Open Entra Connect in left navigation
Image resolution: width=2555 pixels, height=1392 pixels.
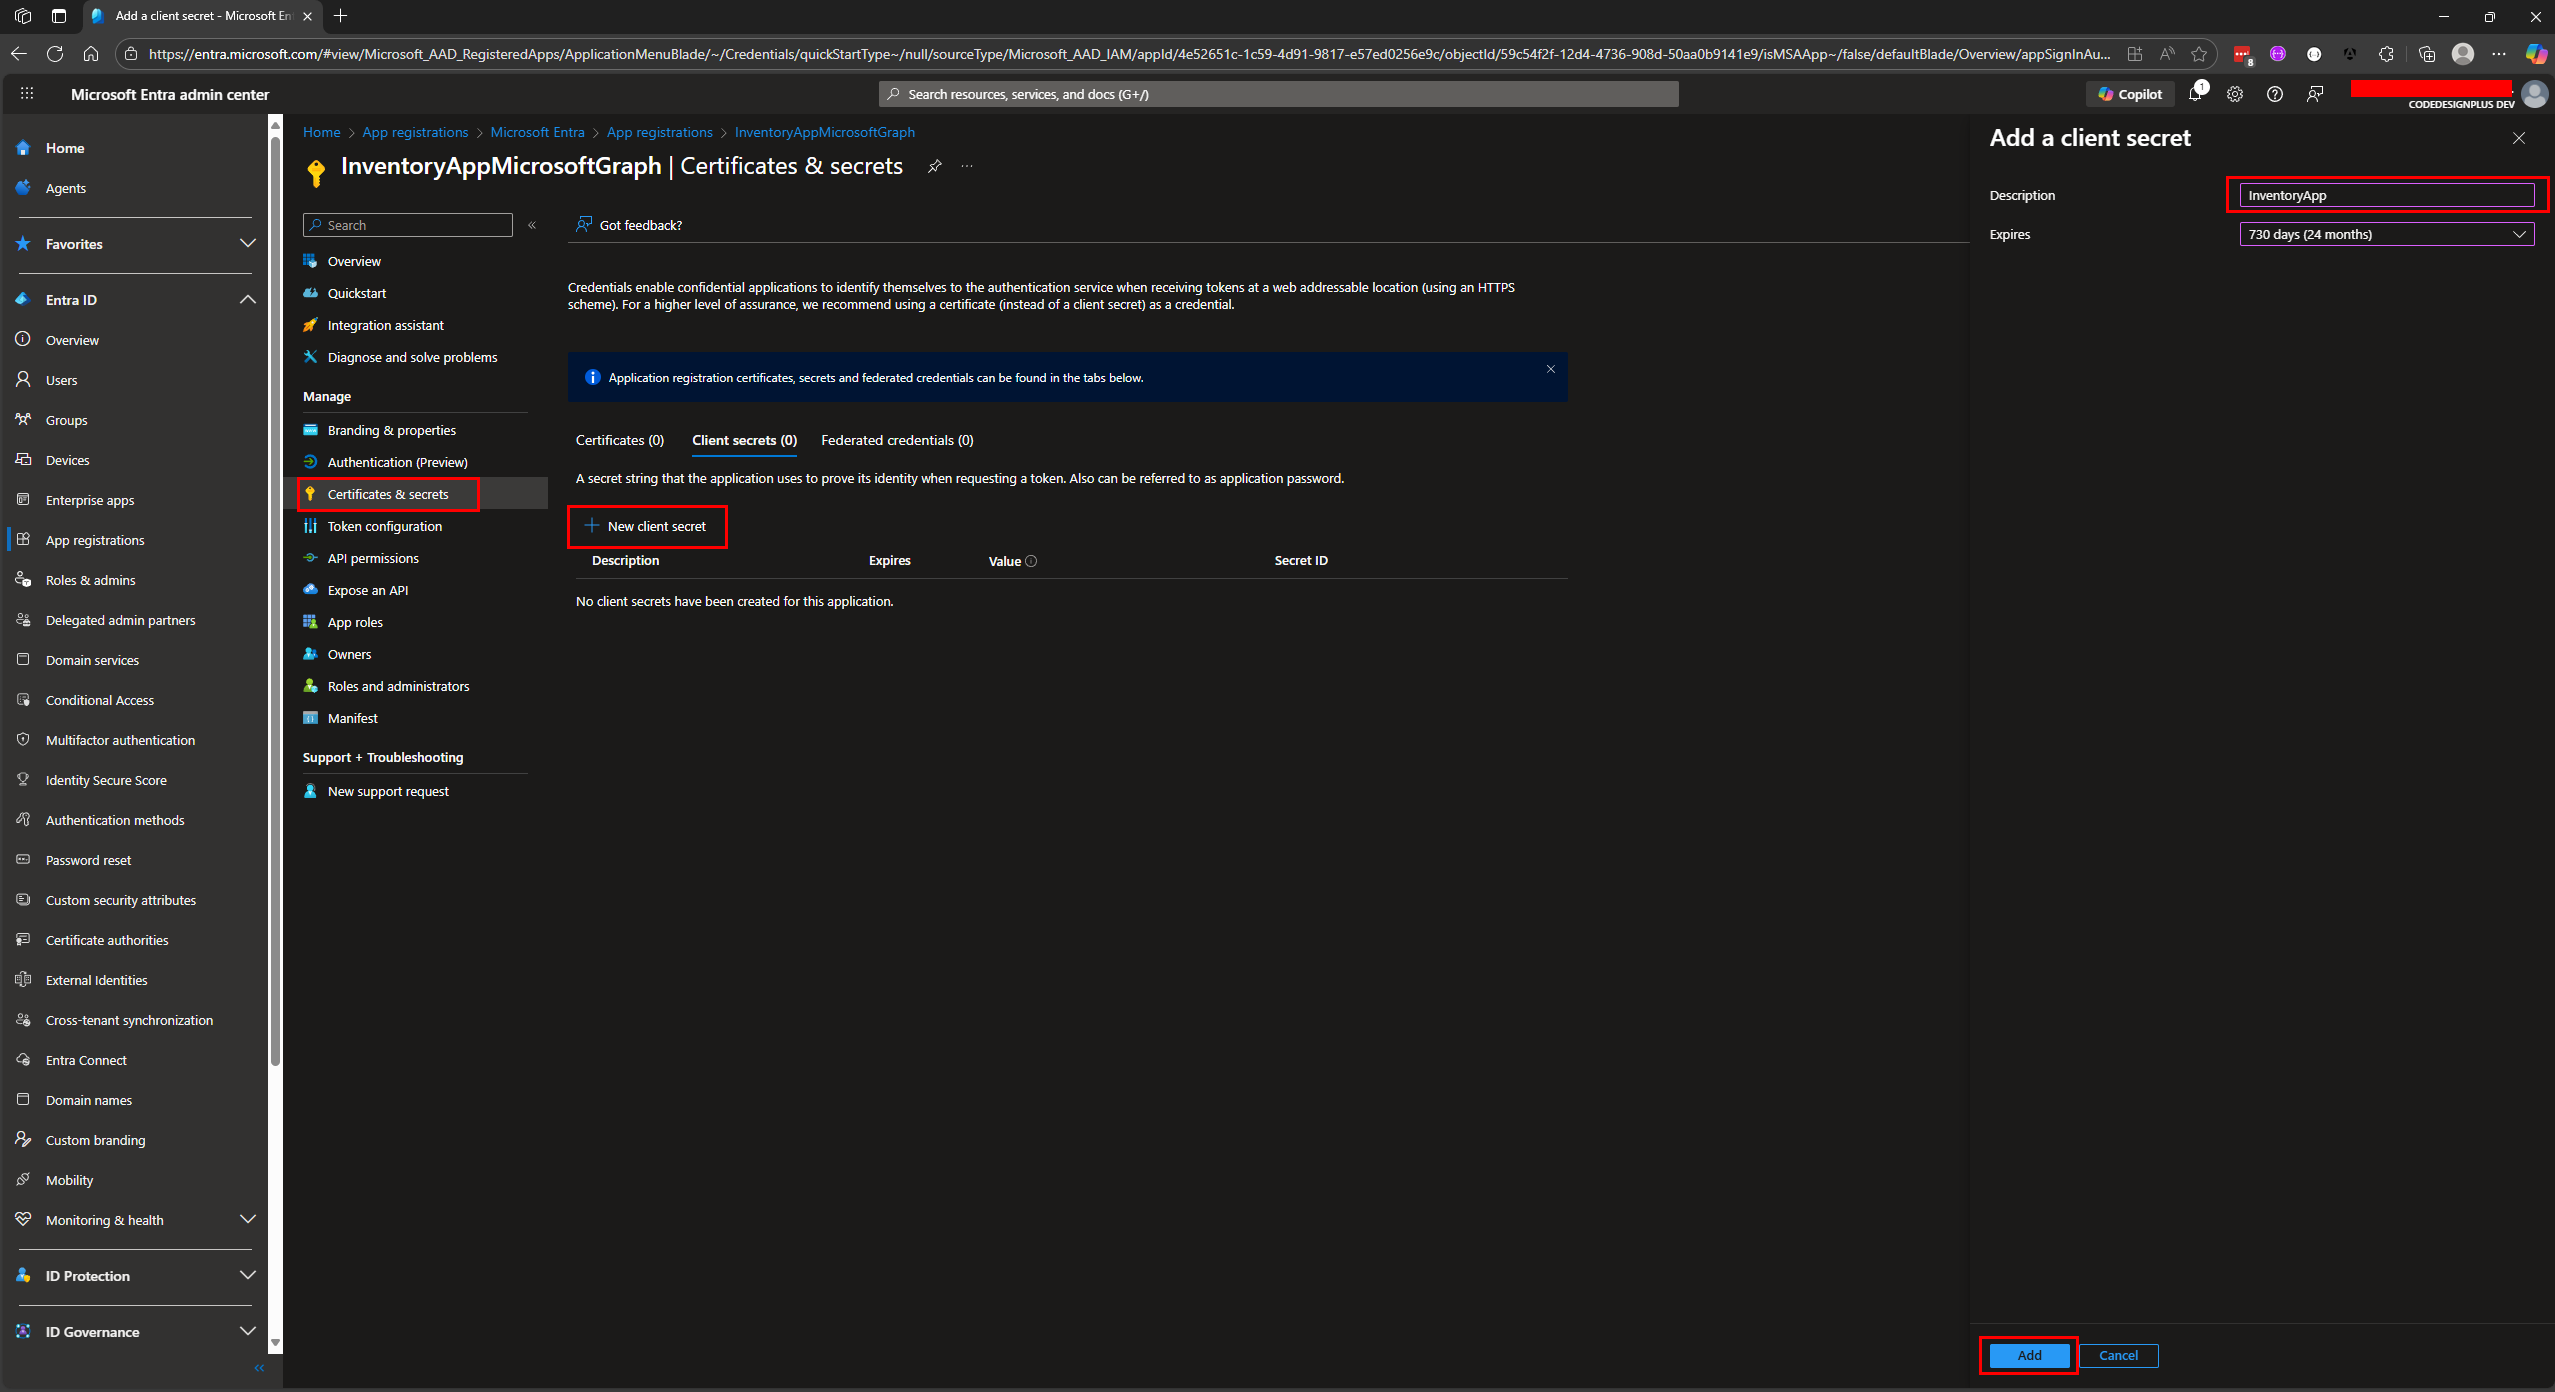point(86,1060)
